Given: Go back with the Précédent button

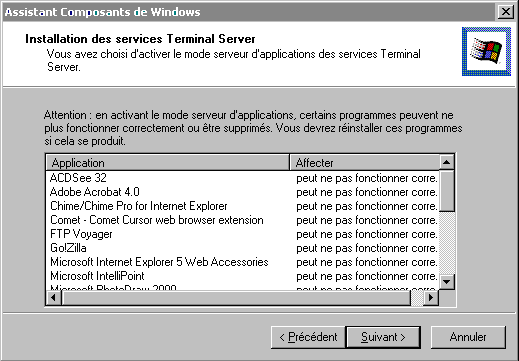Looking at the screenshot, I should (308, 337).
